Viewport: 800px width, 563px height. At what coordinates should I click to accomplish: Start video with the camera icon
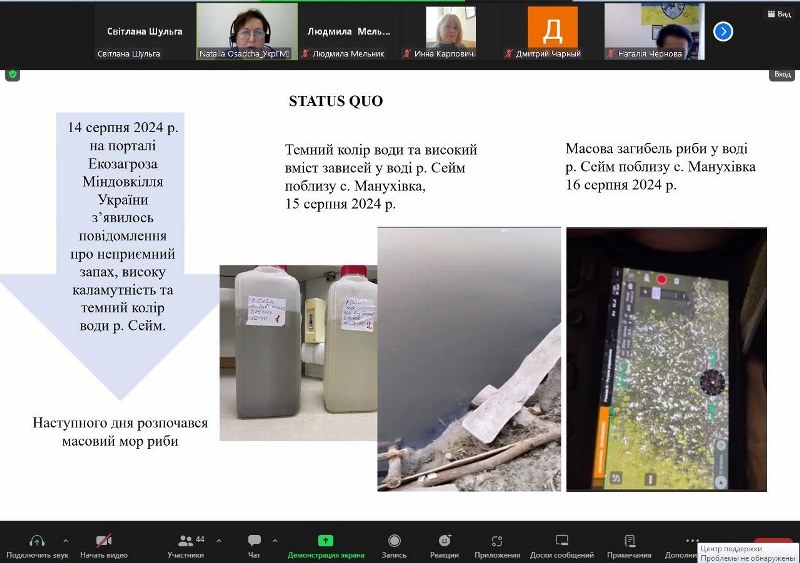pyautogui.click(x=104, y=541)
